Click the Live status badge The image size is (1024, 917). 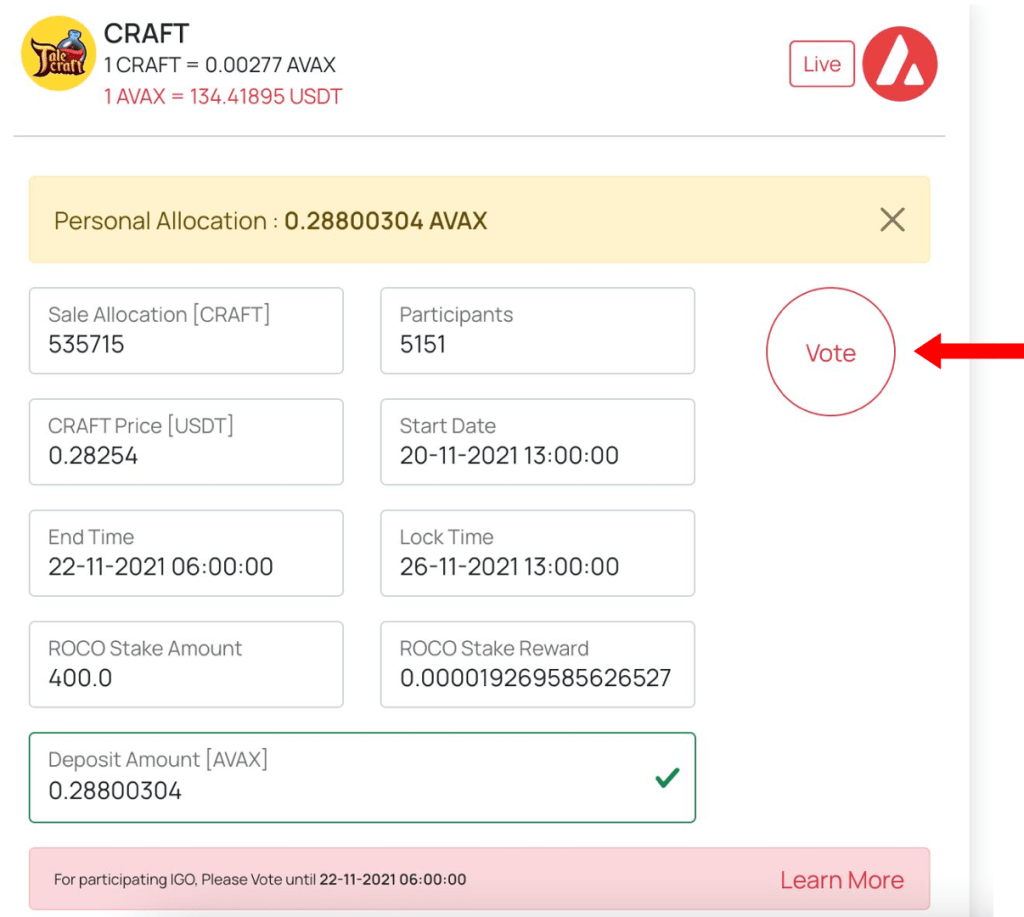(x=821, y=64)
